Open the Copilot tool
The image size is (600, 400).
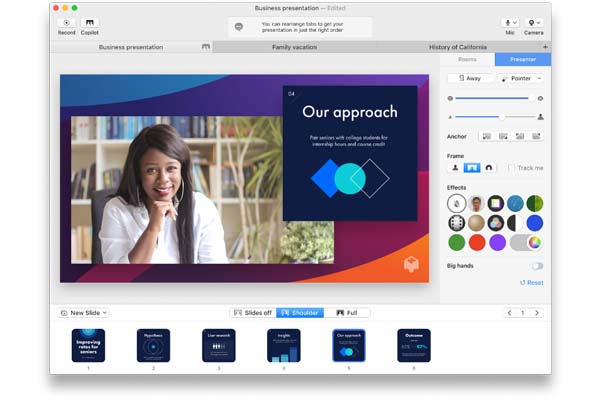click(90, 24)
